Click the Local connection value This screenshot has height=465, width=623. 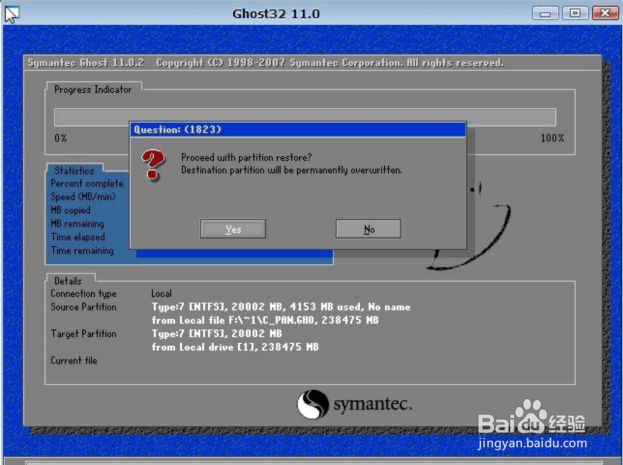point(161,294)
